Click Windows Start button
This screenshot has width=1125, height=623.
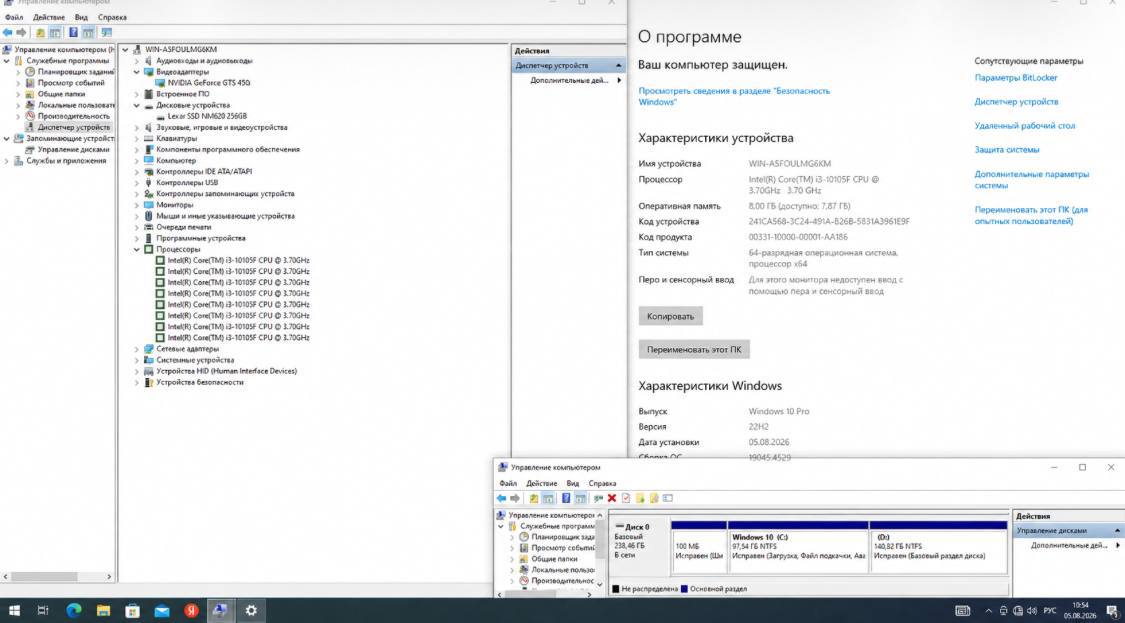(14, 611)
